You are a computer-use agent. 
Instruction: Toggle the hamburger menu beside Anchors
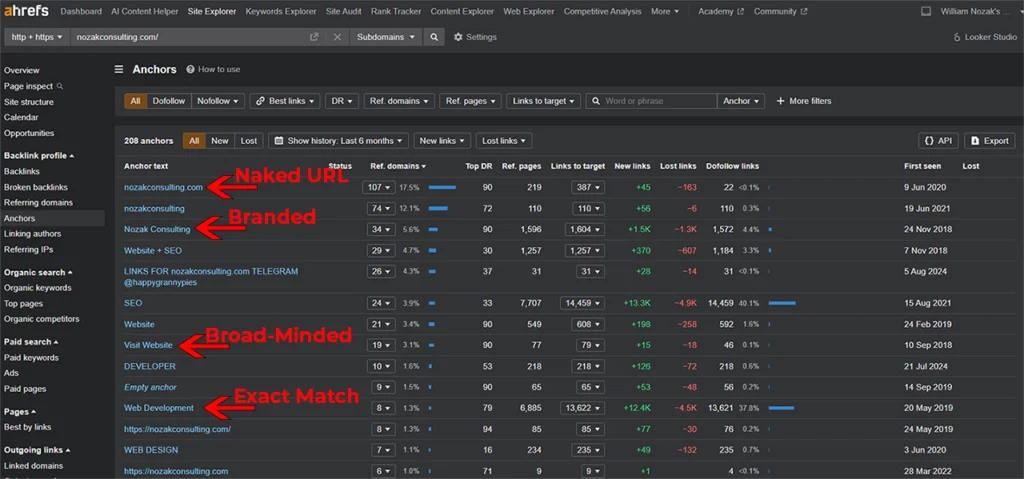coord(119,69)
